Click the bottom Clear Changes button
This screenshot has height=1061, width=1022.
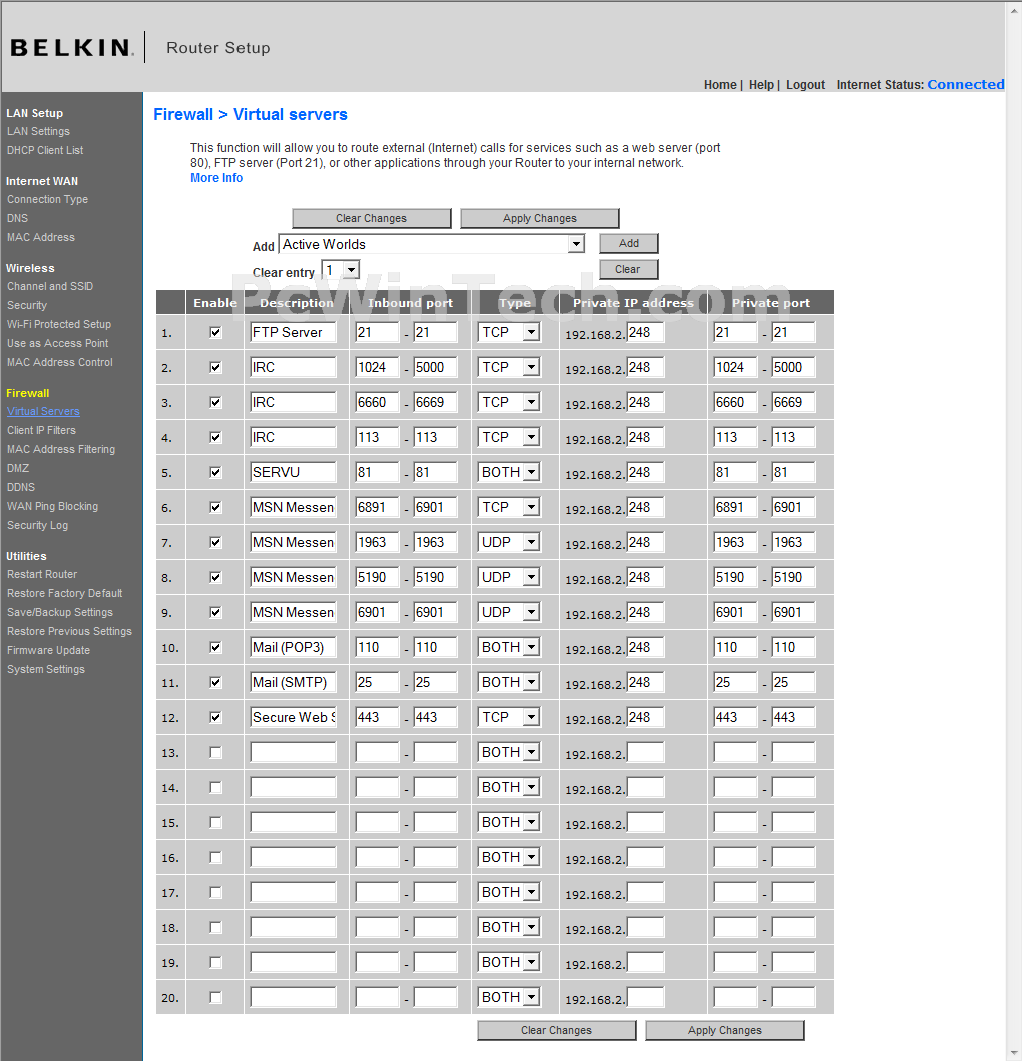pyautogui.click(x=556, y=1031)
